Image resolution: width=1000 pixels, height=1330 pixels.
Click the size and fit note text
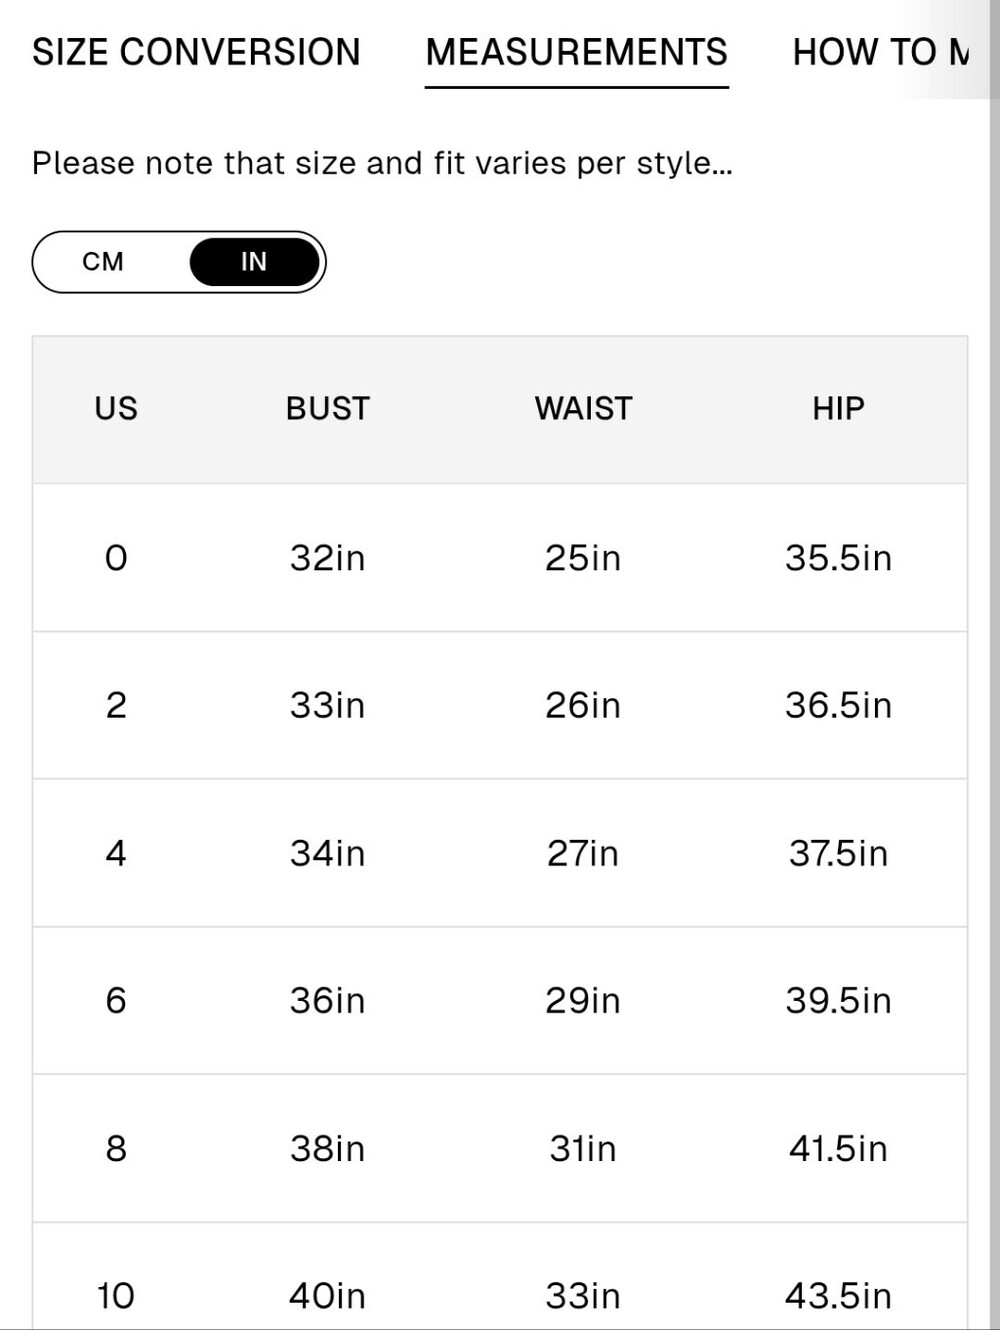[x=382, y=163]
